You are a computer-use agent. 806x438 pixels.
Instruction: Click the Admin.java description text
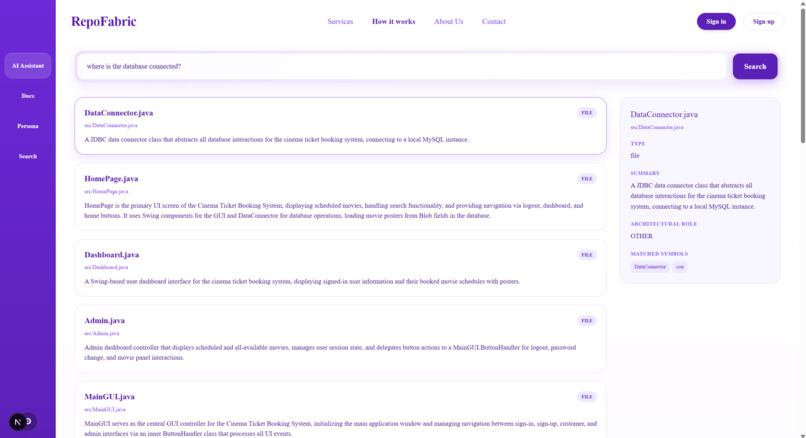point(330,353)
